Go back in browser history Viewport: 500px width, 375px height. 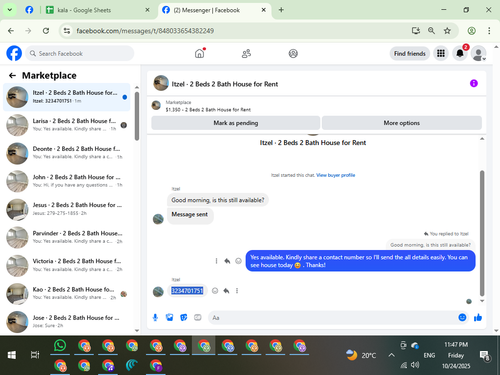click(x=11, y=31)
